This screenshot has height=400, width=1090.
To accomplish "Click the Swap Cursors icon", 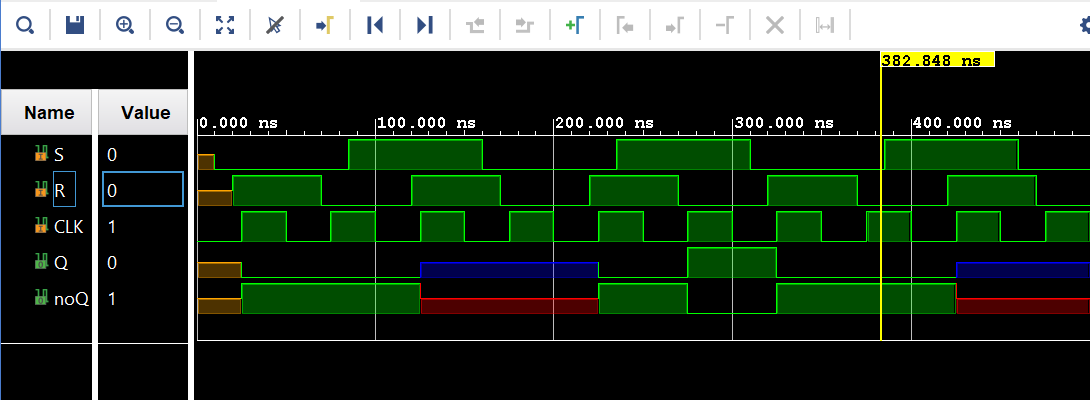I will [x=824, y=26].
